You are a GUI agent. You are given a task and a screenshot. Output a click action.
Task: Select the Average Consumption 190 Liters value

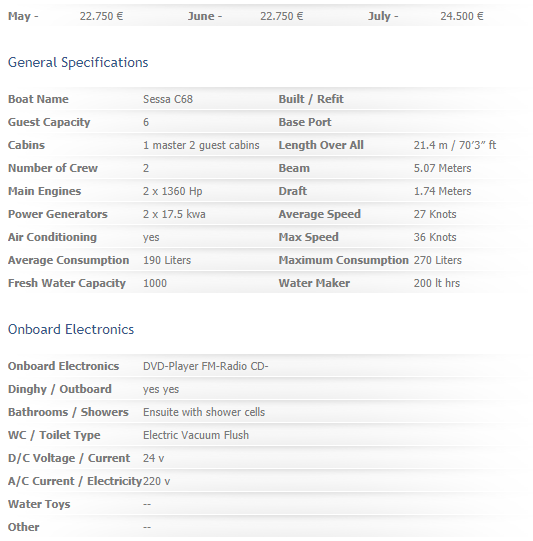click(x=167, y=260)
